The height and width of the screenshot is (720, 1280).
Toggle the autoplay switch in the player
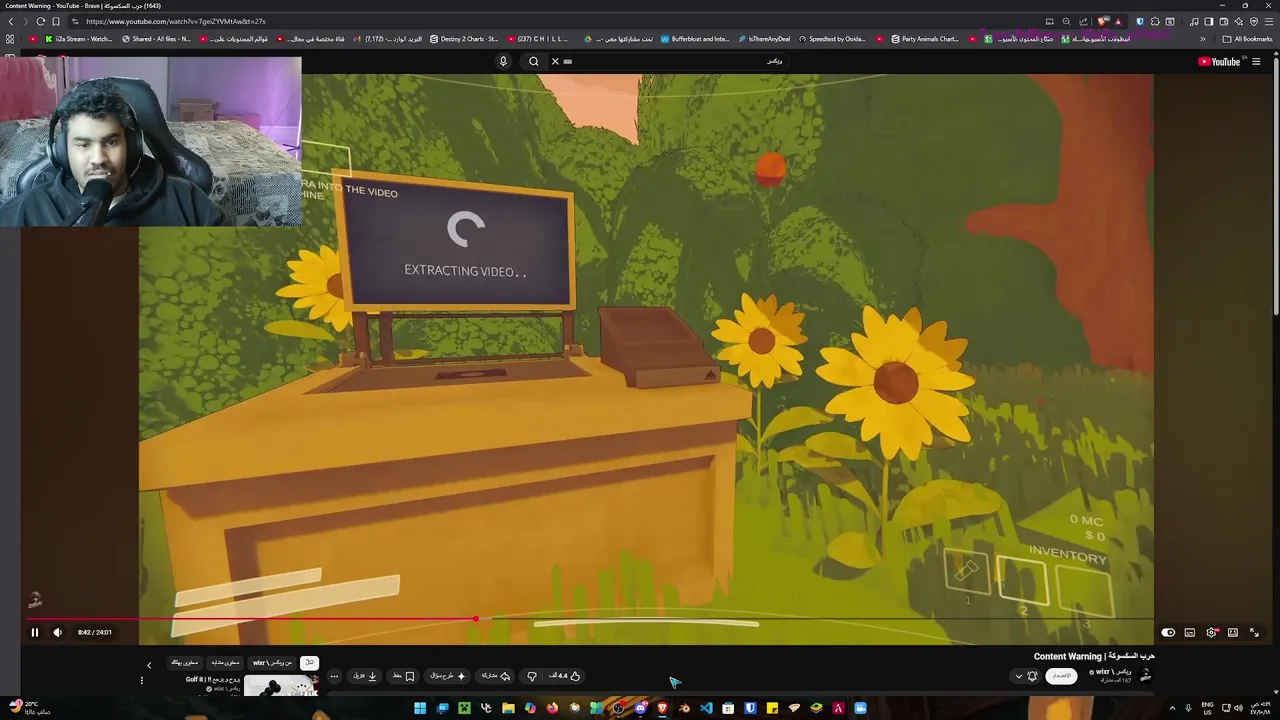(1168, 632)
